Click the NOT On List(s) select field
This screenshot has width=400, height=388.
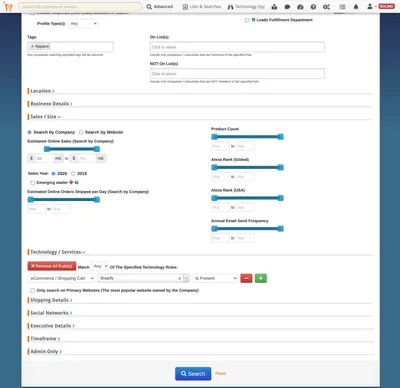237,74
